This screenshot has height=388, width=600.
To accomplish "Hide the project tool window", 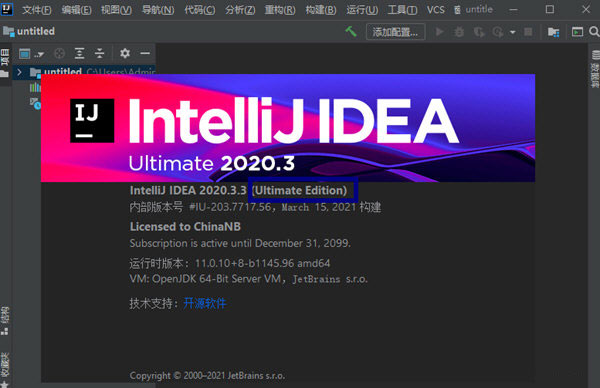I will coord(145,53).
